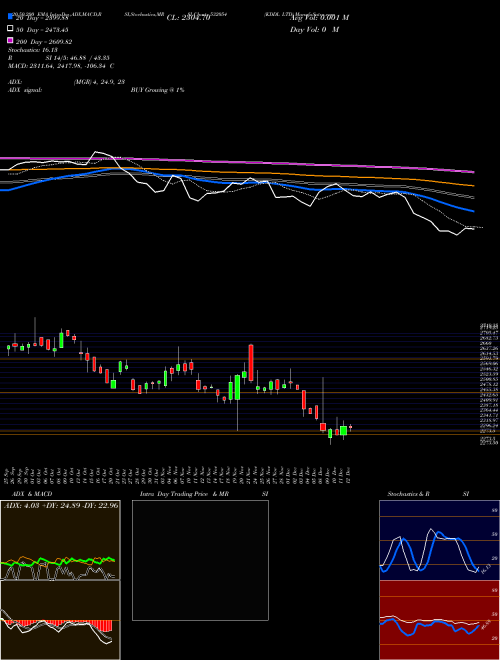Open the blue Stochastics chart panel
This screenshot has width=500, height=660.
(x=439, y=540)
